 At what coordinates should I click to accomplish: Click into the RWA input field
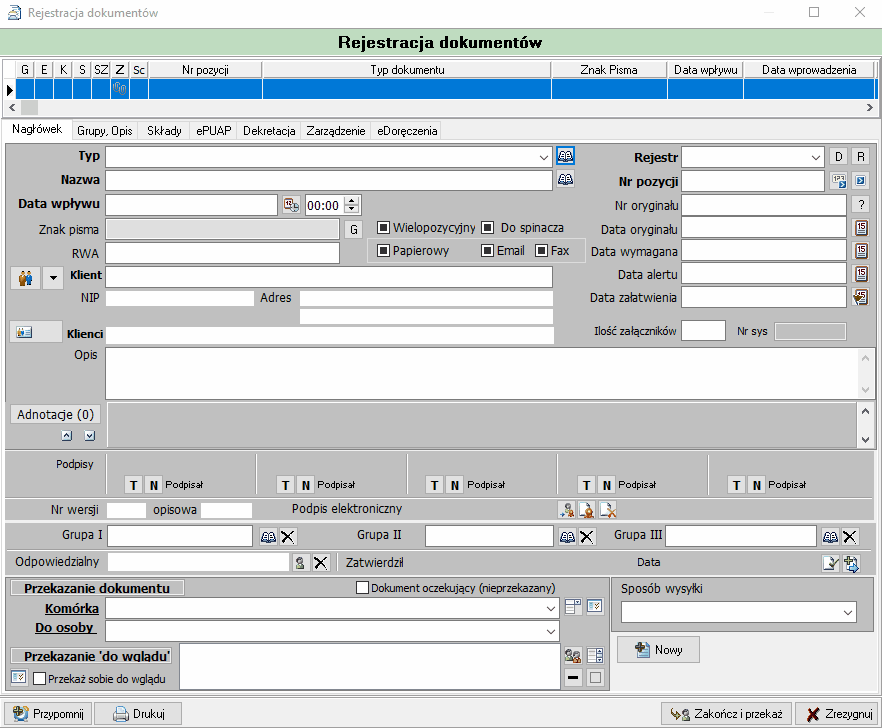tap(223, 253)
